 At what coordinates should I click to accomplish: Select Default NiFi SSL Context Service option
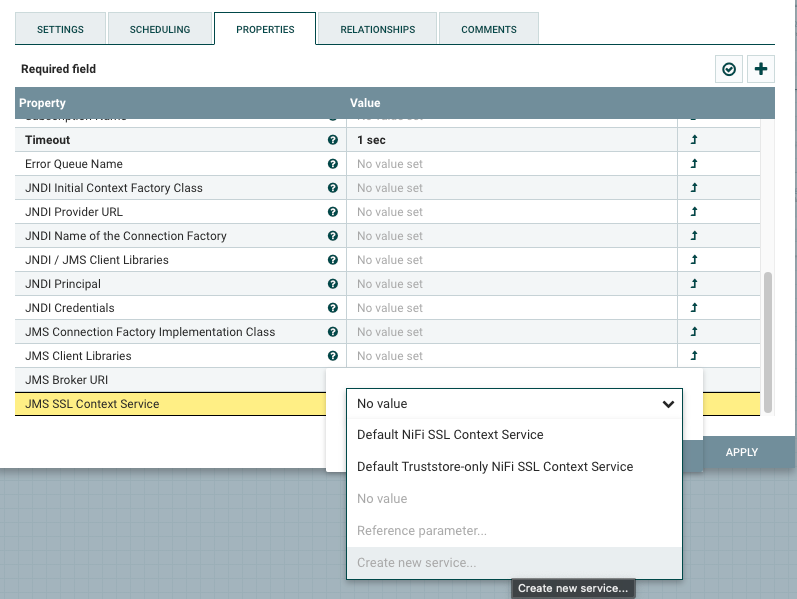coord(450,435)
